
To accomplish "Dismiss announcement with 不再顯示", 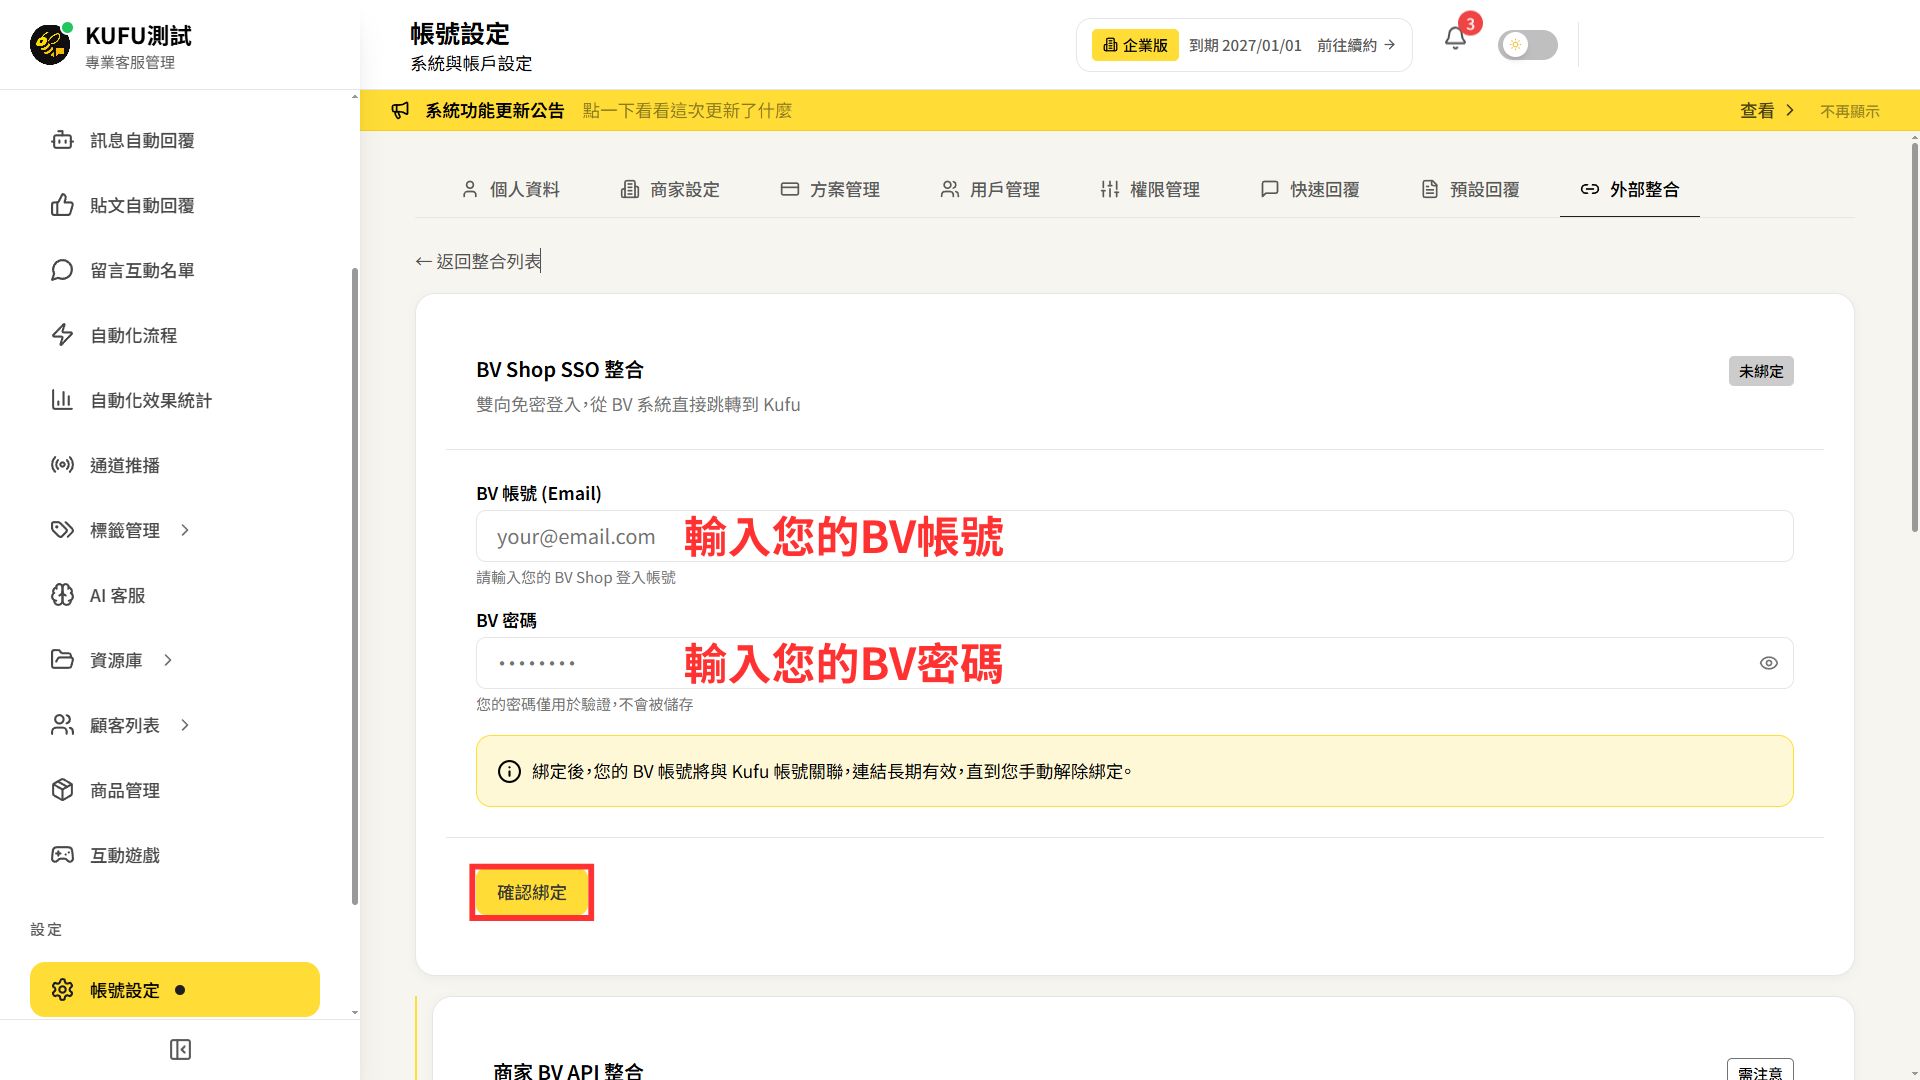I will click(1849, 111).
